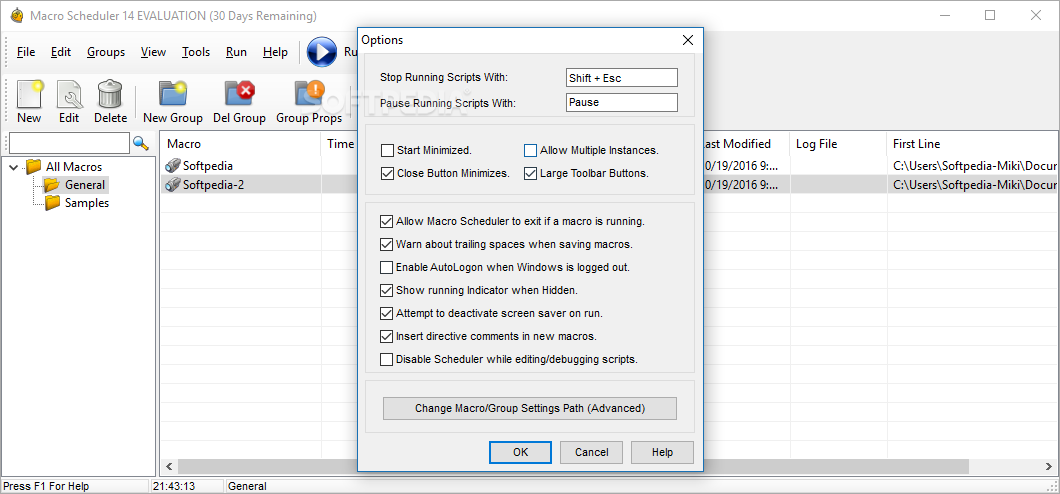Click OK in Options dialog
This screenshot has width=1060, height=494.
pyautogui.click(x=521, y=452)
